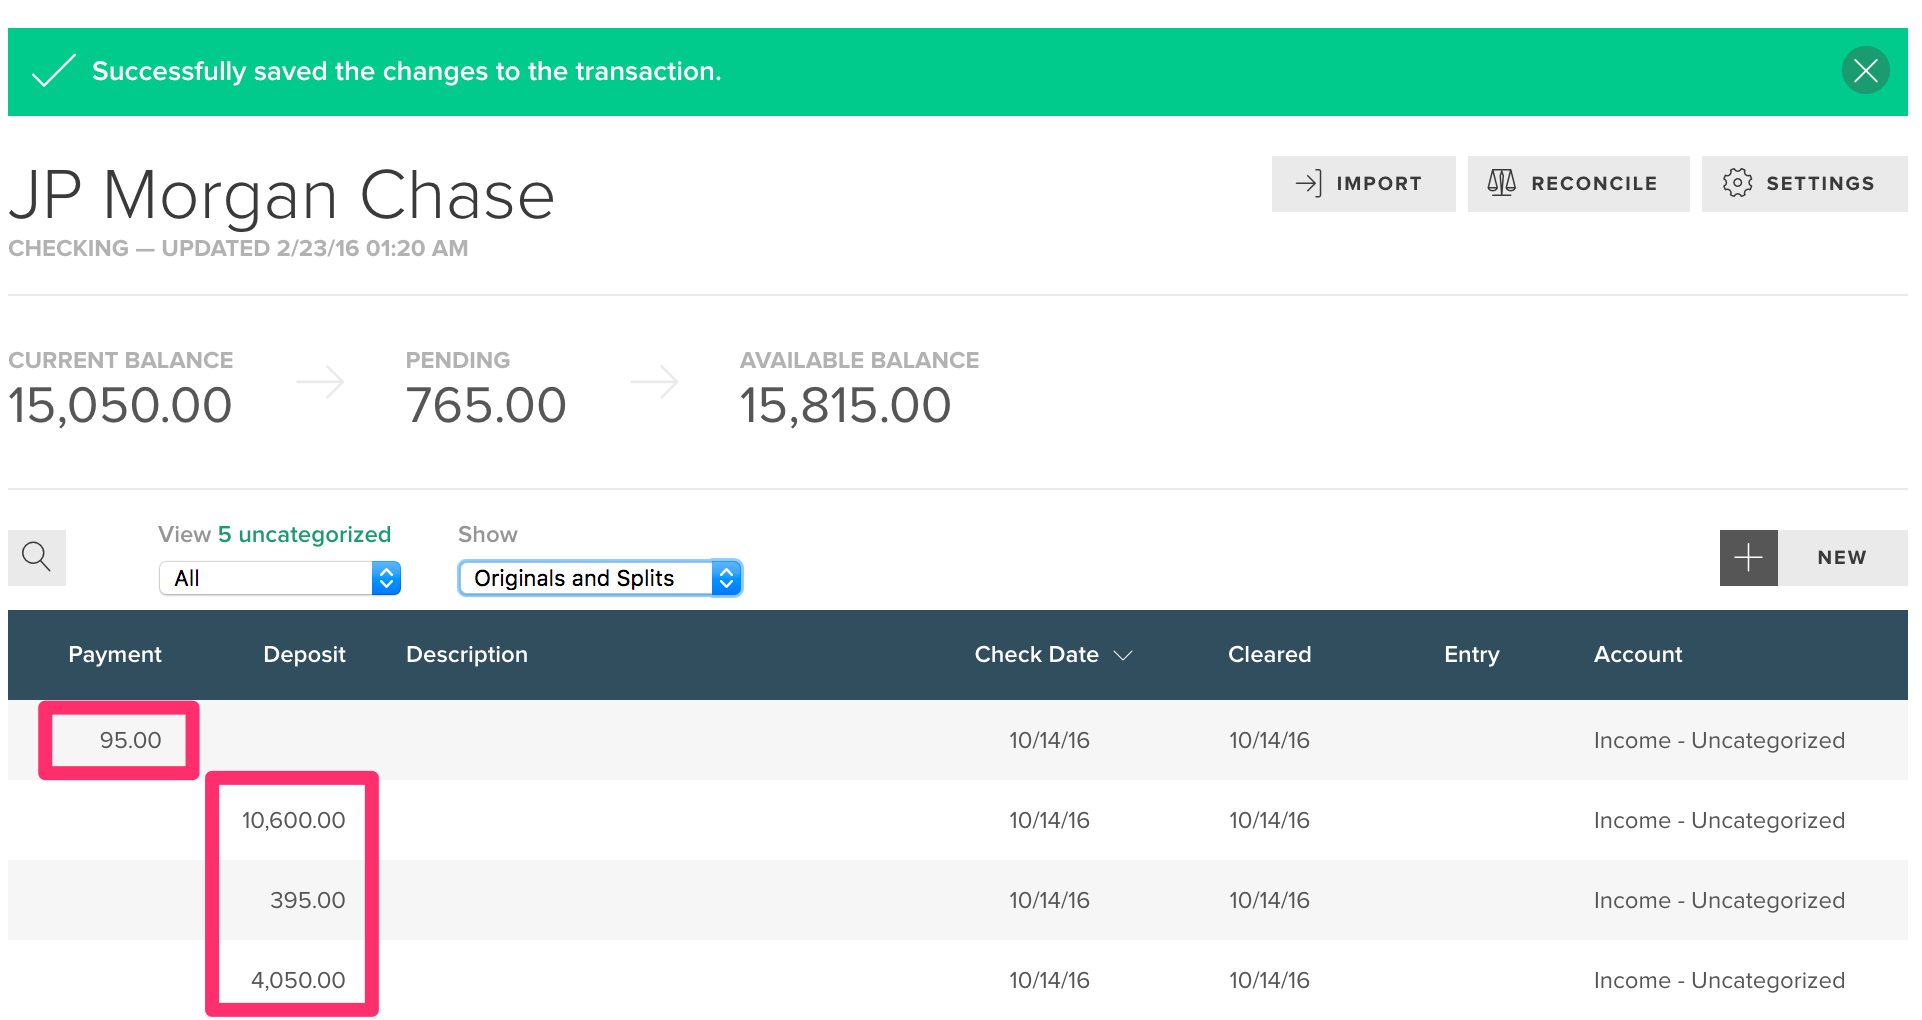Open the Originals and Splits dropdown
This screenshot has width=1922, height=1020.
coord(600,578)
